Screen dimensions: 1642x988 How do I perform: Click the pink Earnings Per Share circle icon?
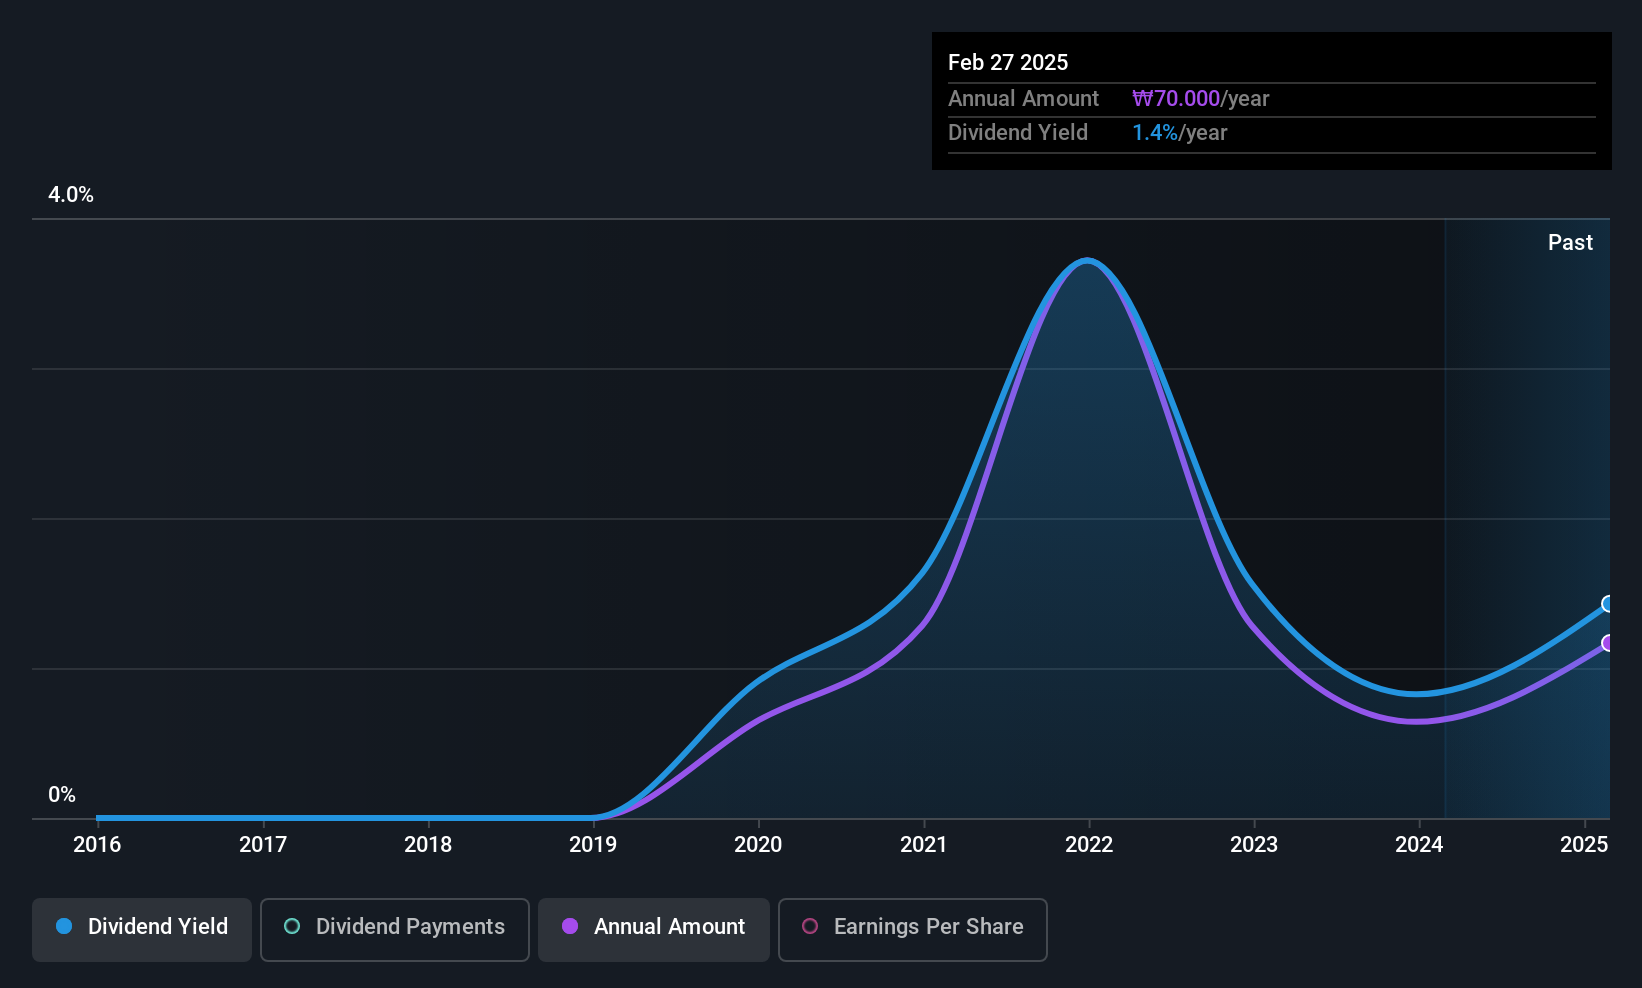pyautogui.click(x=810, y=926)
